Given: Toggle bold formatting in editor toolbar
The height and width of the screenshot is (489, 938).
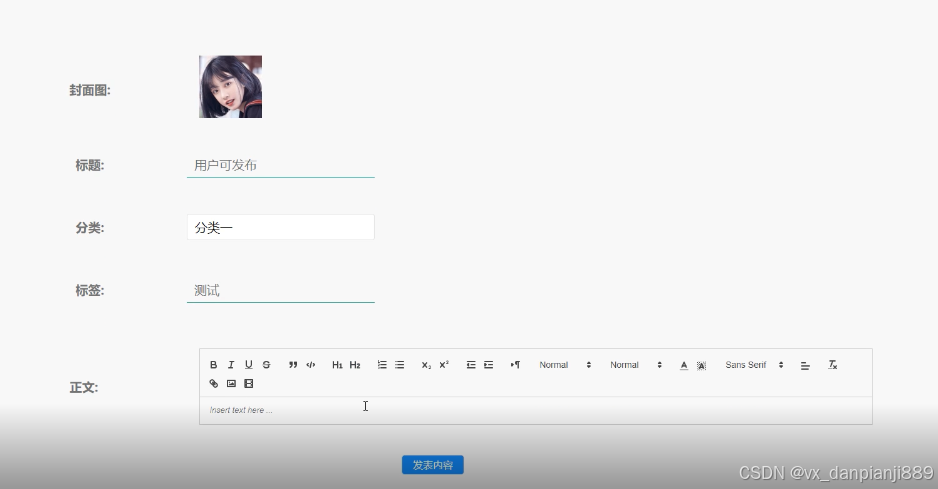Looking at the screenshot, I should (214, 365).
